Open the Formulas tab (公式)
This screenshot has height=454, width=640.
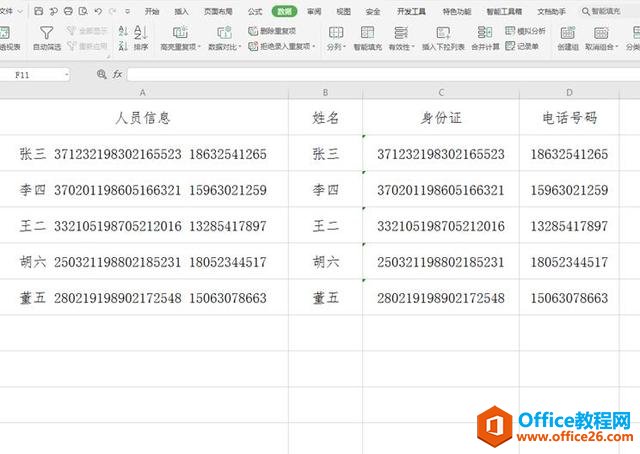click(254, 11)
